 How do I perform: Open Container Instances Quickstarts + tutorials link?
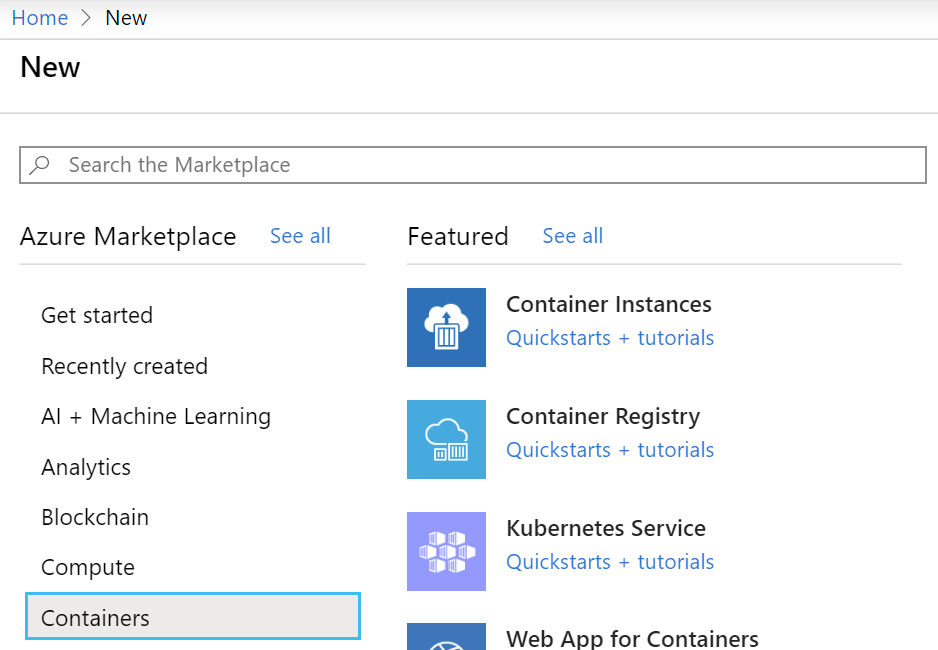[x=610, y=338]
